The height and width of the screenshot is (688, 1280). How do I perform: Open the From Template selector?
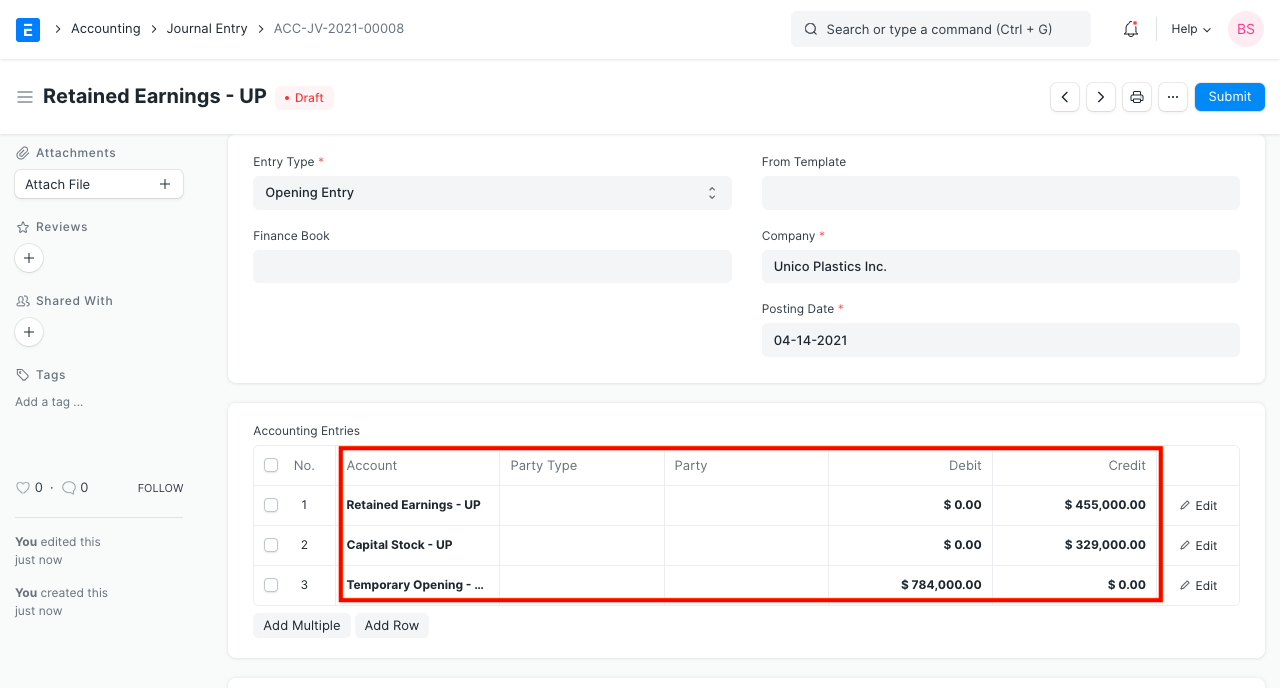pyautogui.click(x=1000, y=192)
